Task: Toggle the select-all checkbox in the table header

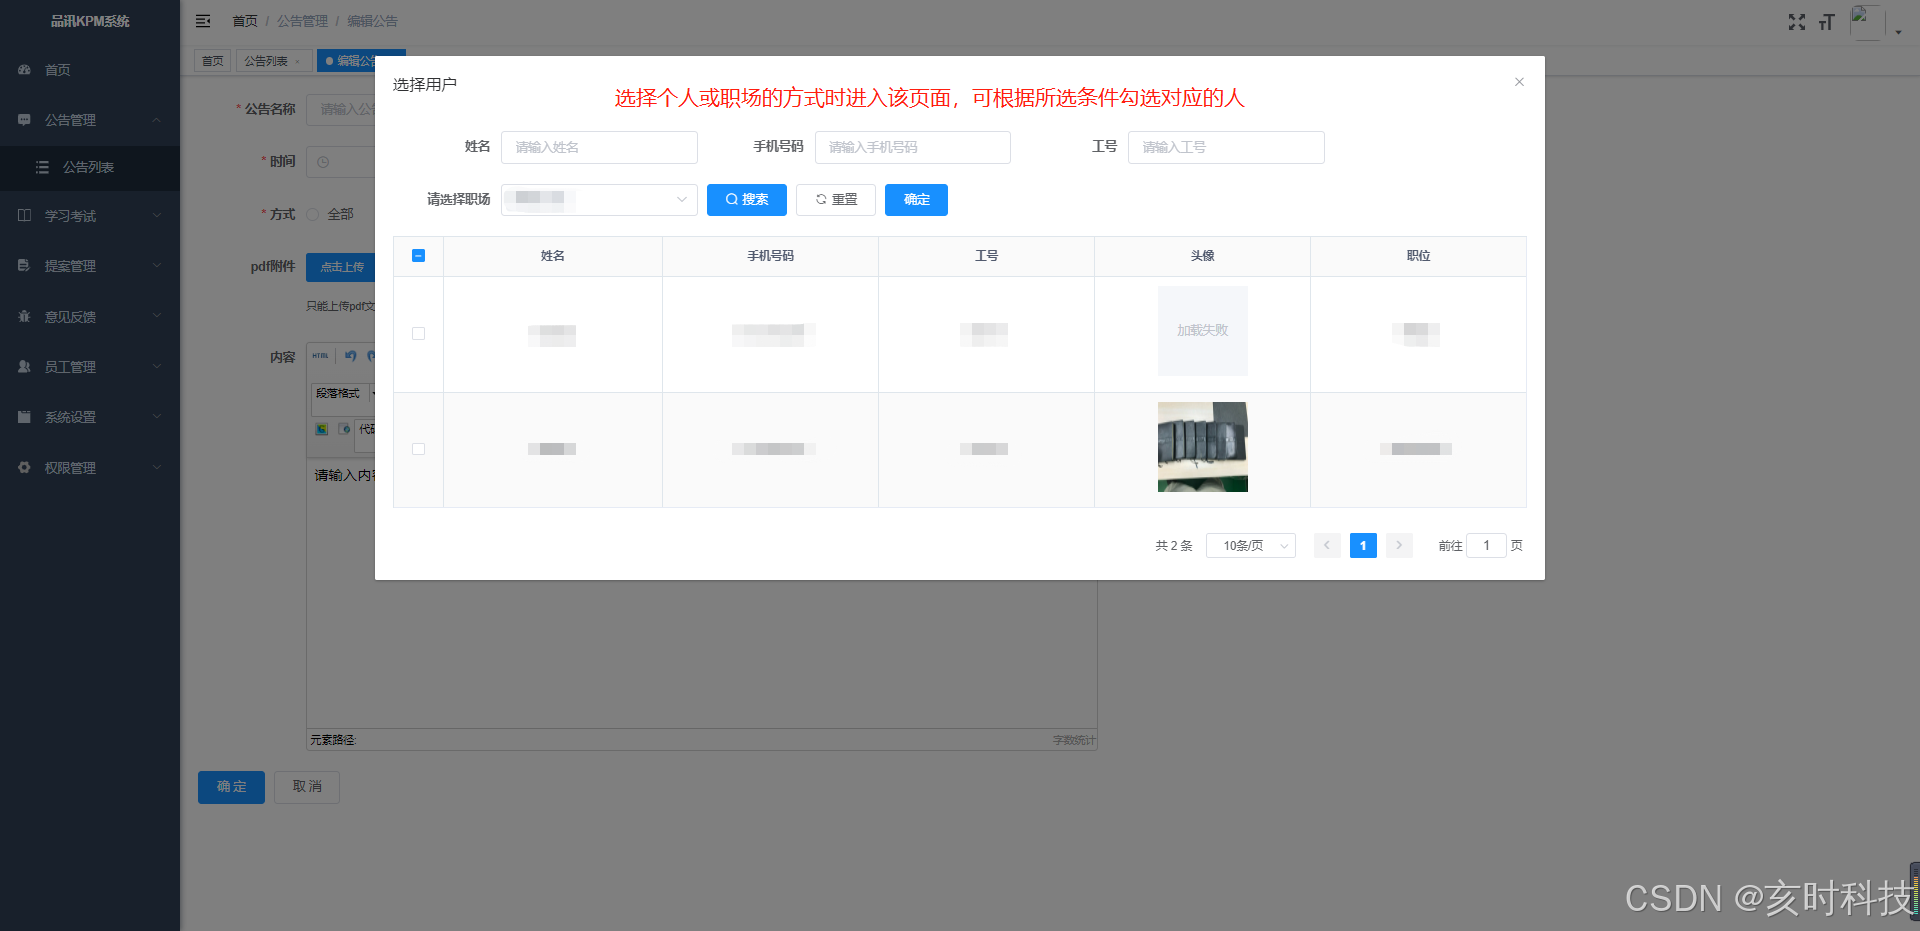Action: pos(418,256)
